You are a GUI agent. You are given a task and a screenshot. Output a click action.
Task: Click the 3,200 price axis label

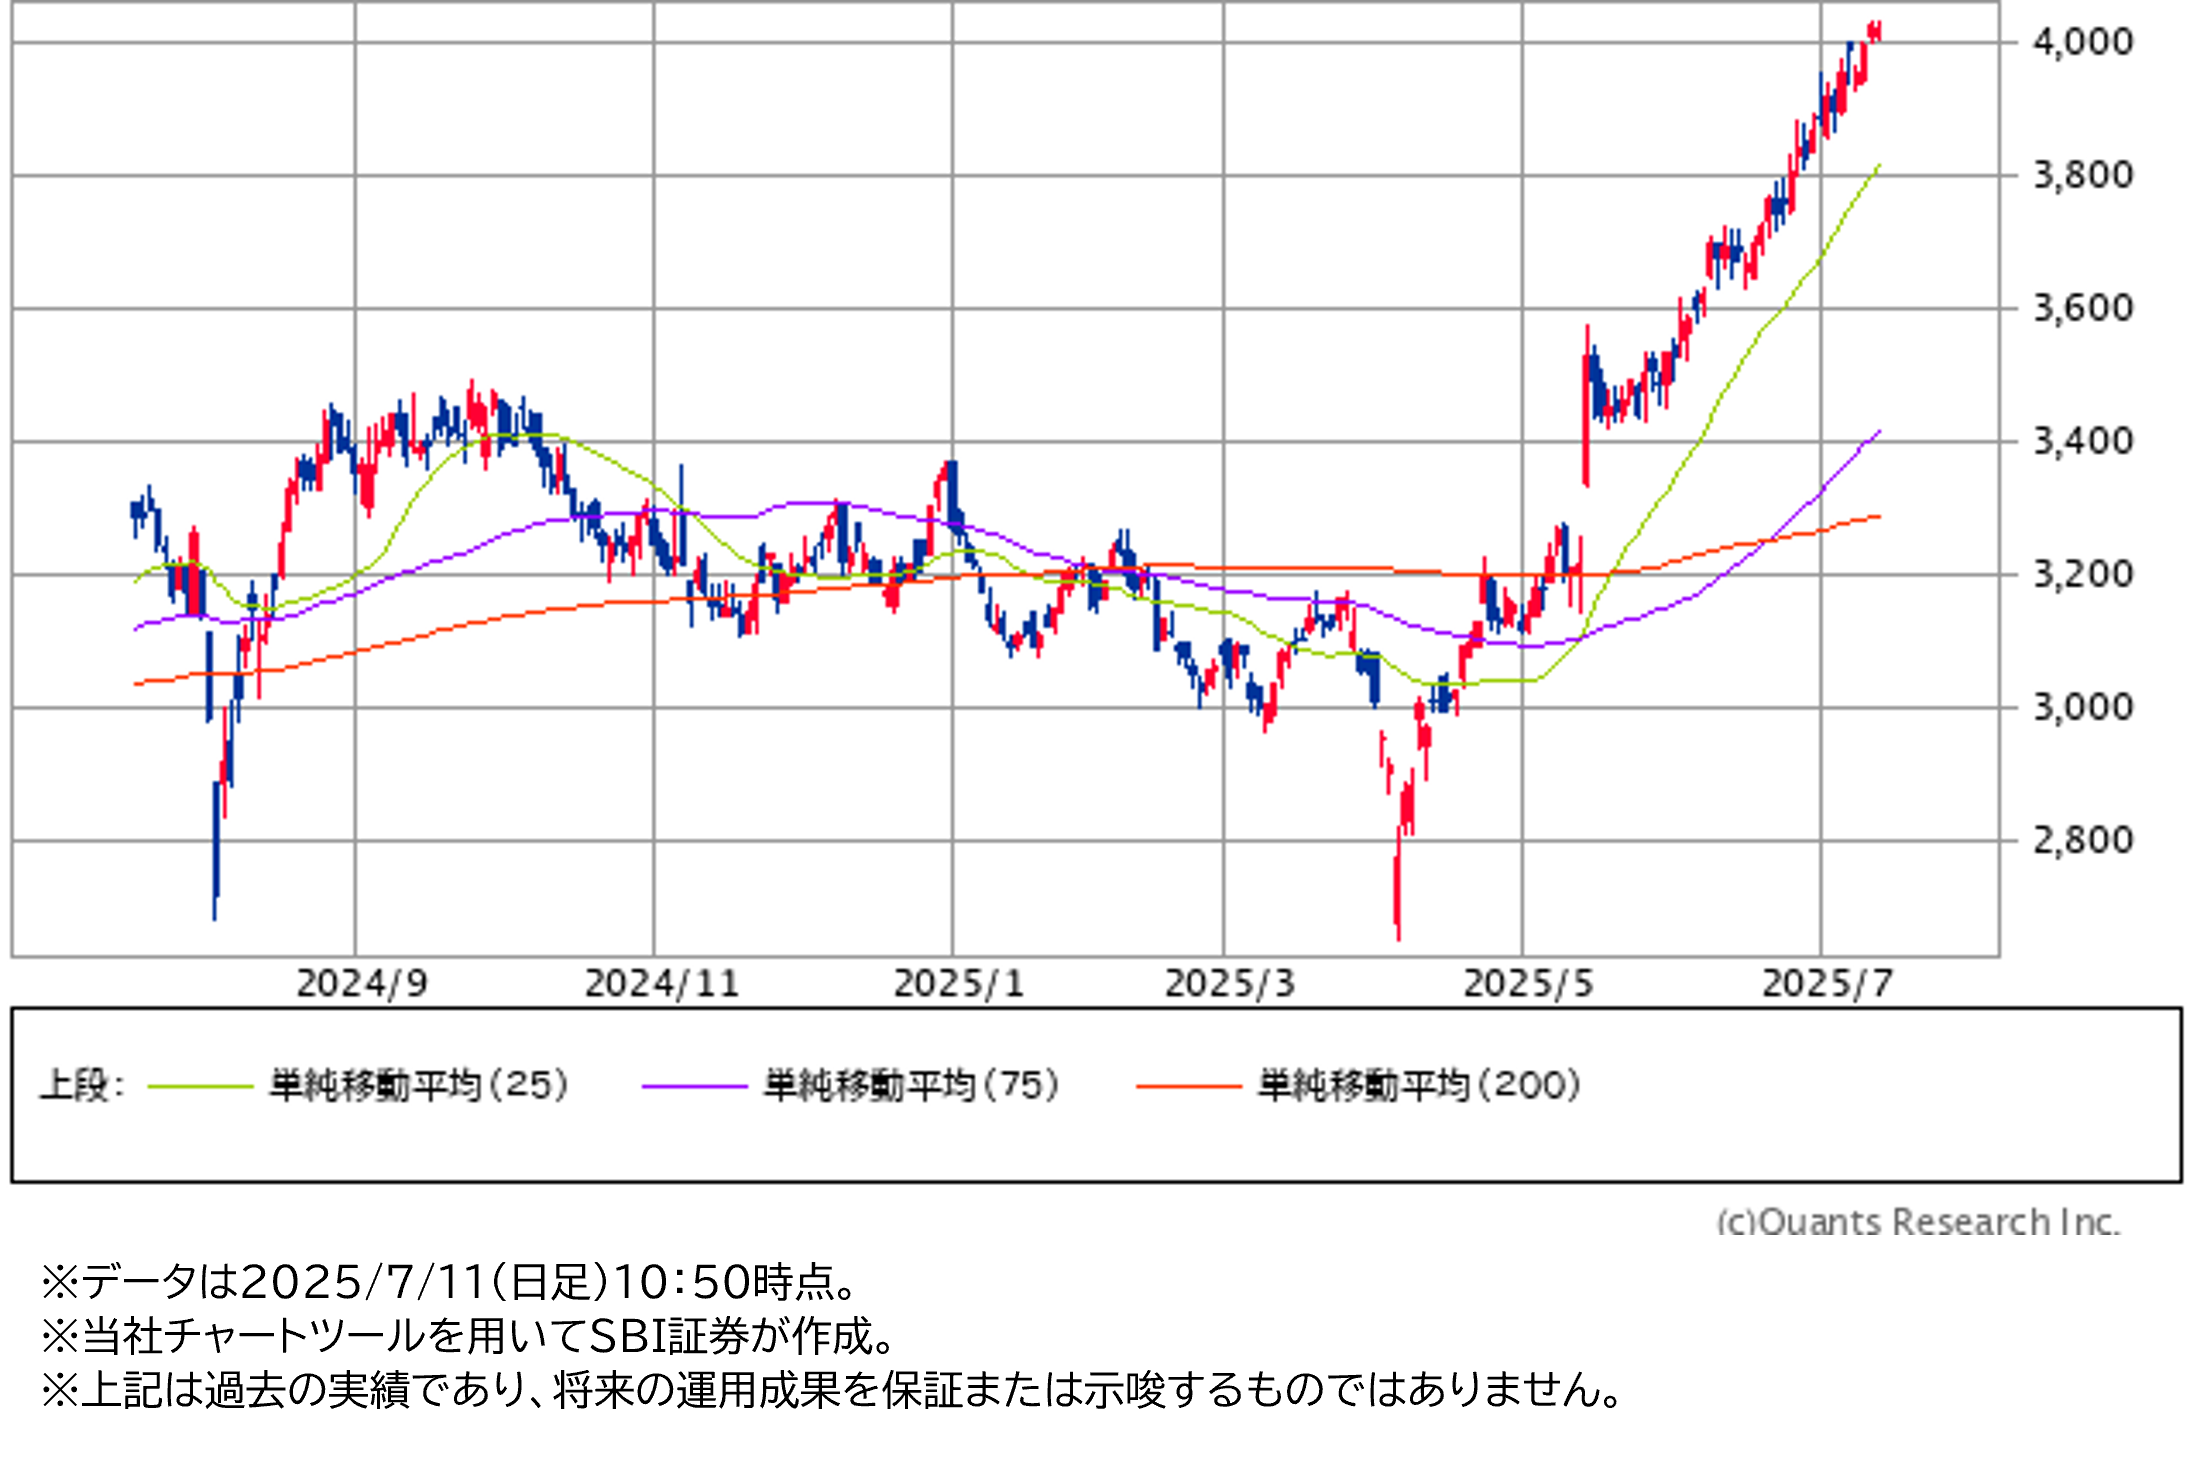pyautogui.click(x=2083, y=575)
